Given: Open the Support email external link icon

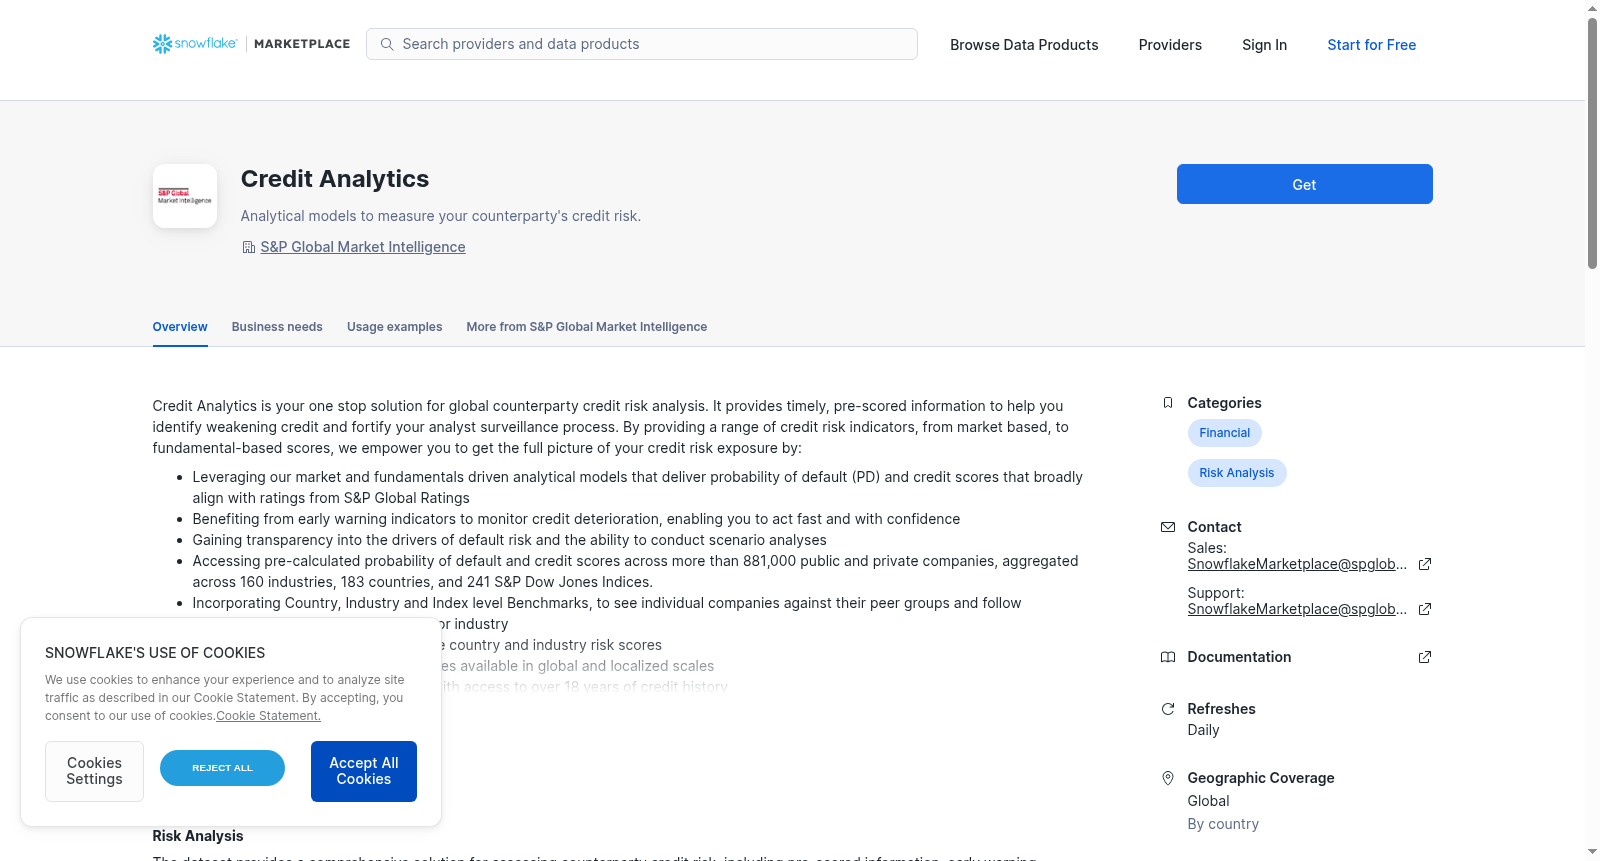Looking at the screenshot, I should [1425, 609].
